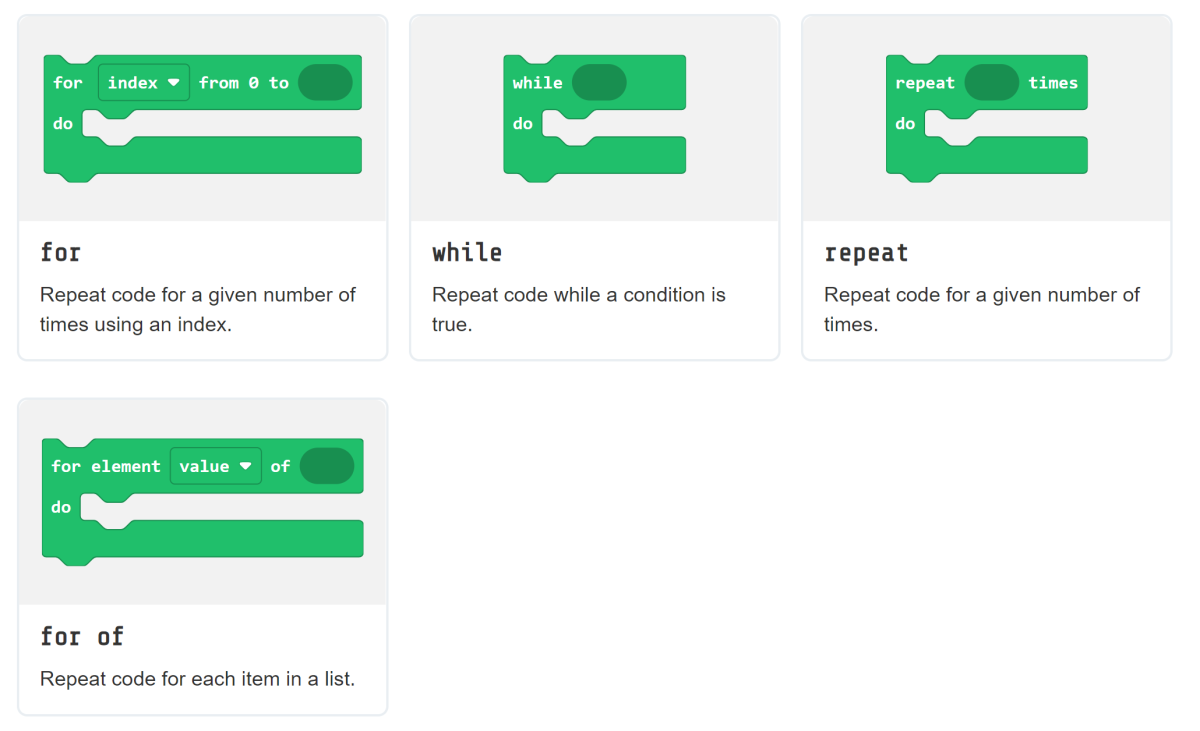Image resolution: width=1200 pixels, height=731 pixels.
Task: Click the do slot of the while block
Action: coord(610,124)
